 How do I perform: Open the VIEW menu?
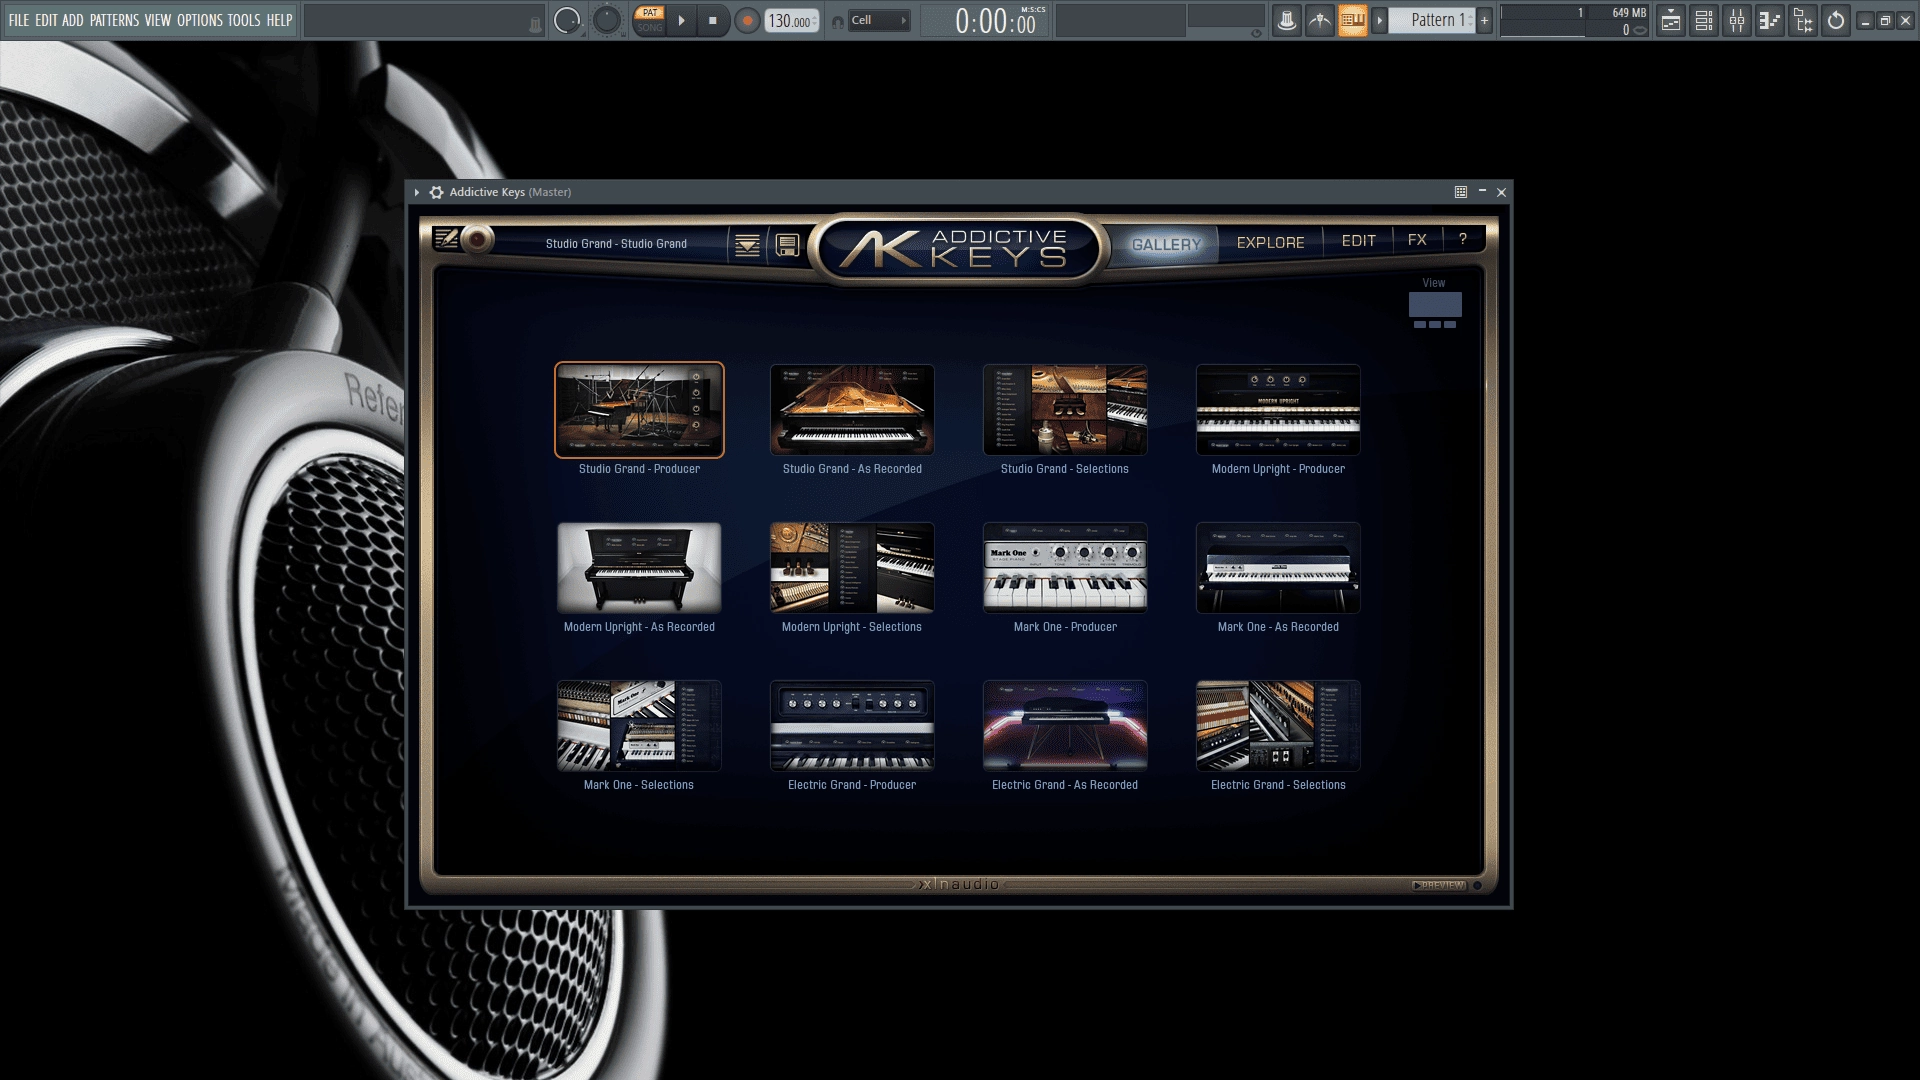point(158,20)
